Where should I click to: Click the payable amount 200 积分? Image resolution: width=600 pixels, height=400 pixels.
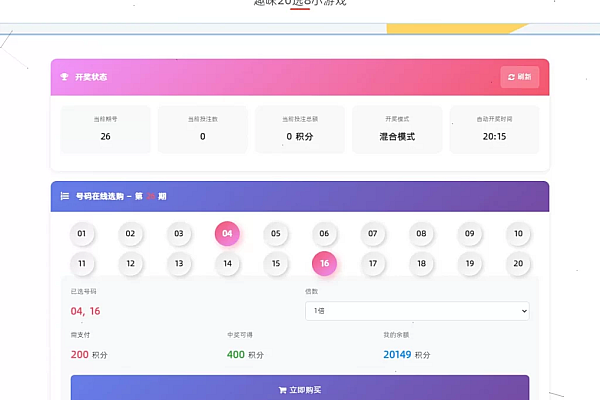point(89,355)
